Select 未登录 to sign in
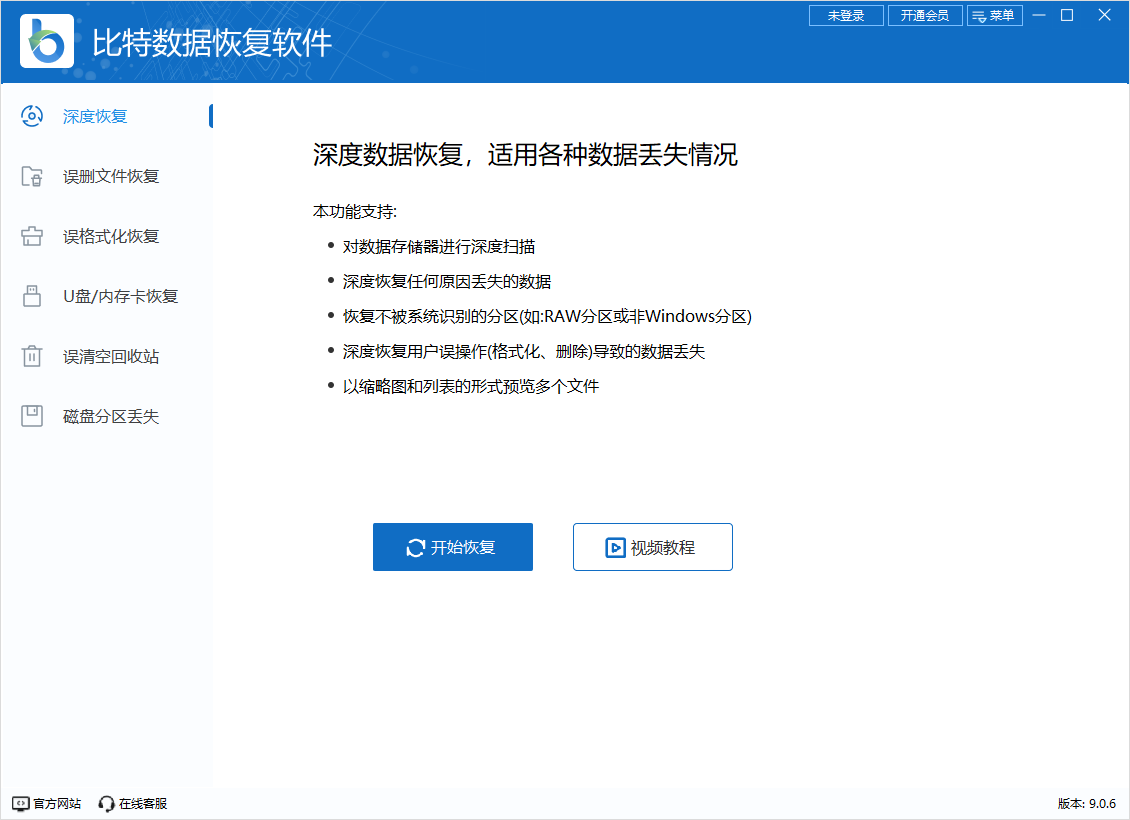Image resolution: width=1130 pixels, height=820 pixels. coord(846,15)
